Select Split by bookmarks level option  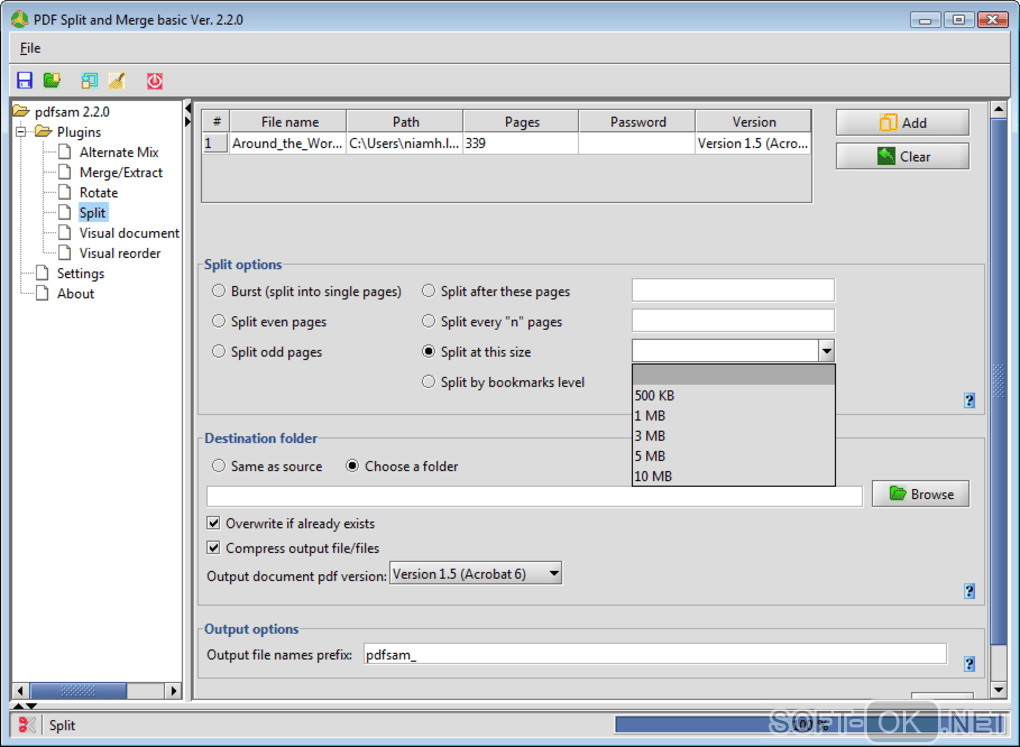[x=428, y=381]
